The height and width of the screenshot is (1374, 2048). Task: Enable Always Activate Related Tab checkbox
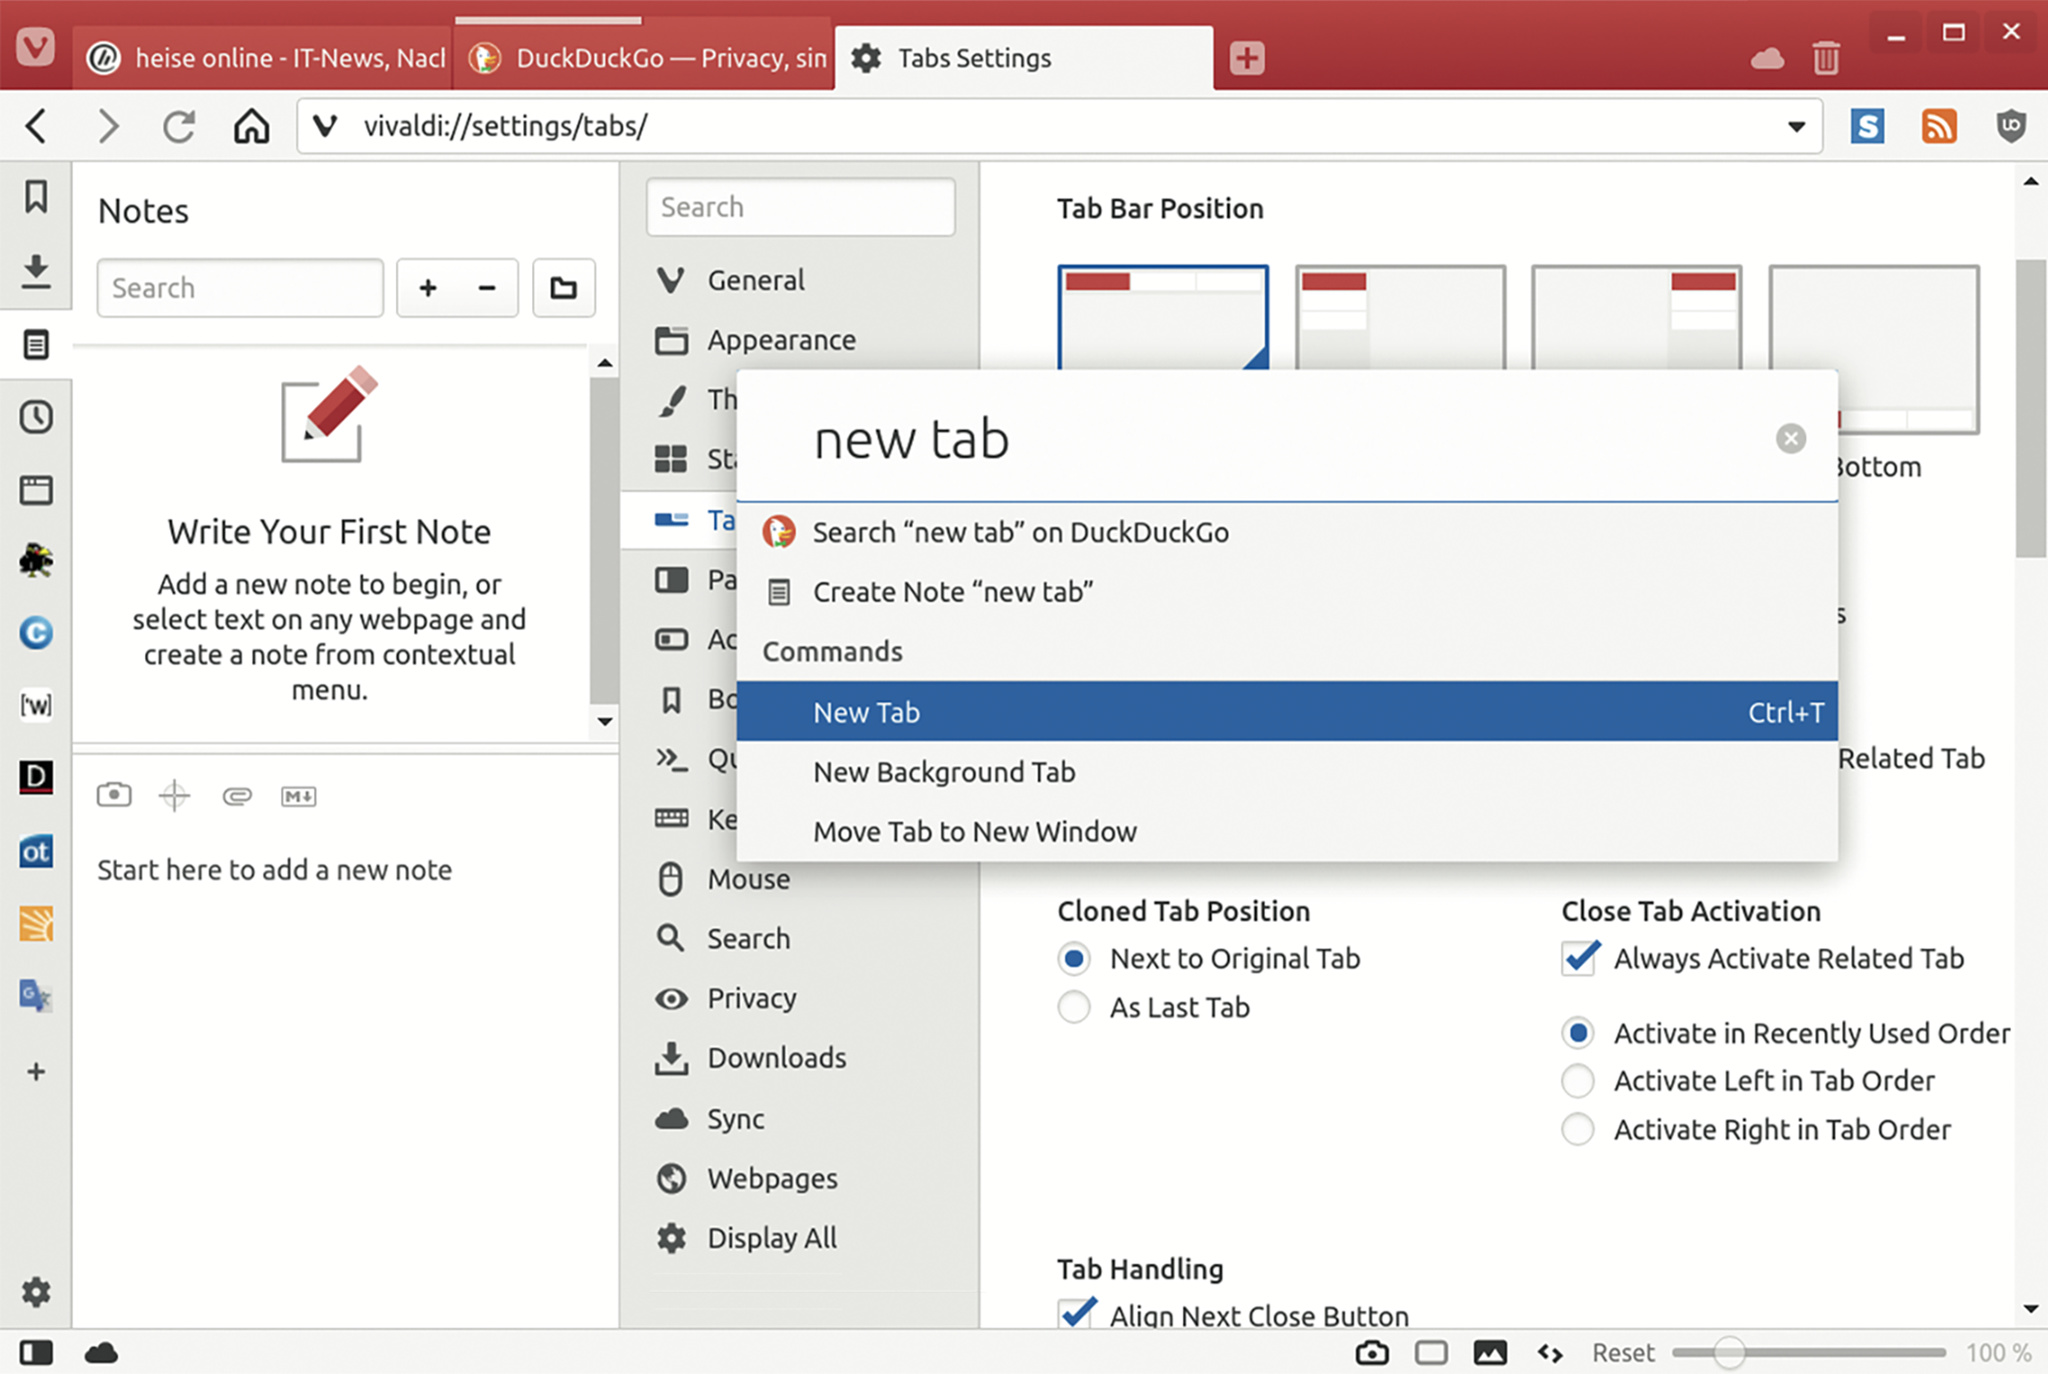pyautogui.click(x=1579, y=958)
